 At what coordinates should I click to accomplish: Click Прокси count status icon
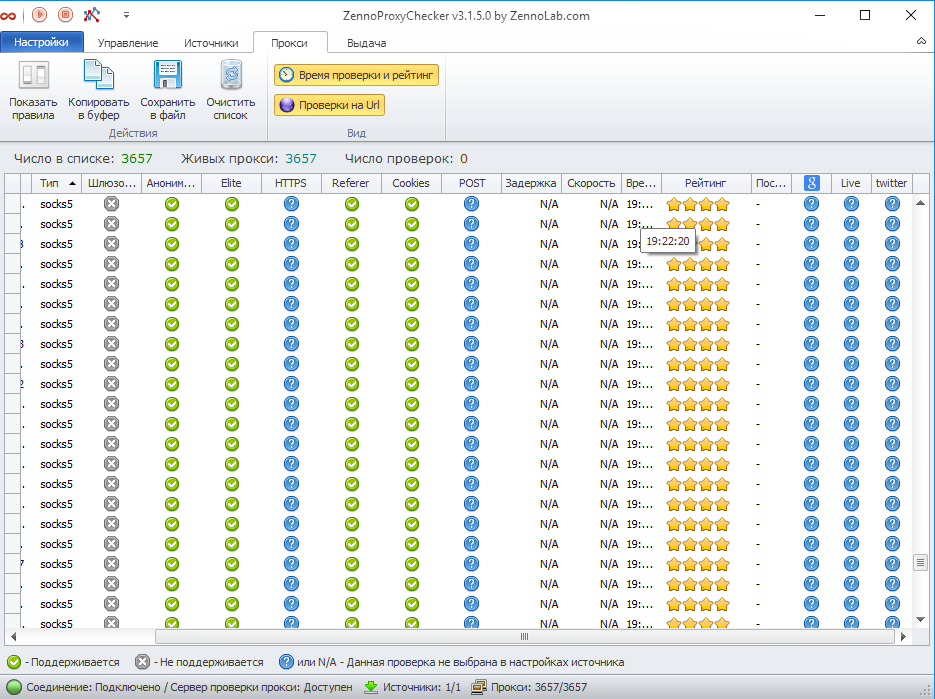[479, 687]
